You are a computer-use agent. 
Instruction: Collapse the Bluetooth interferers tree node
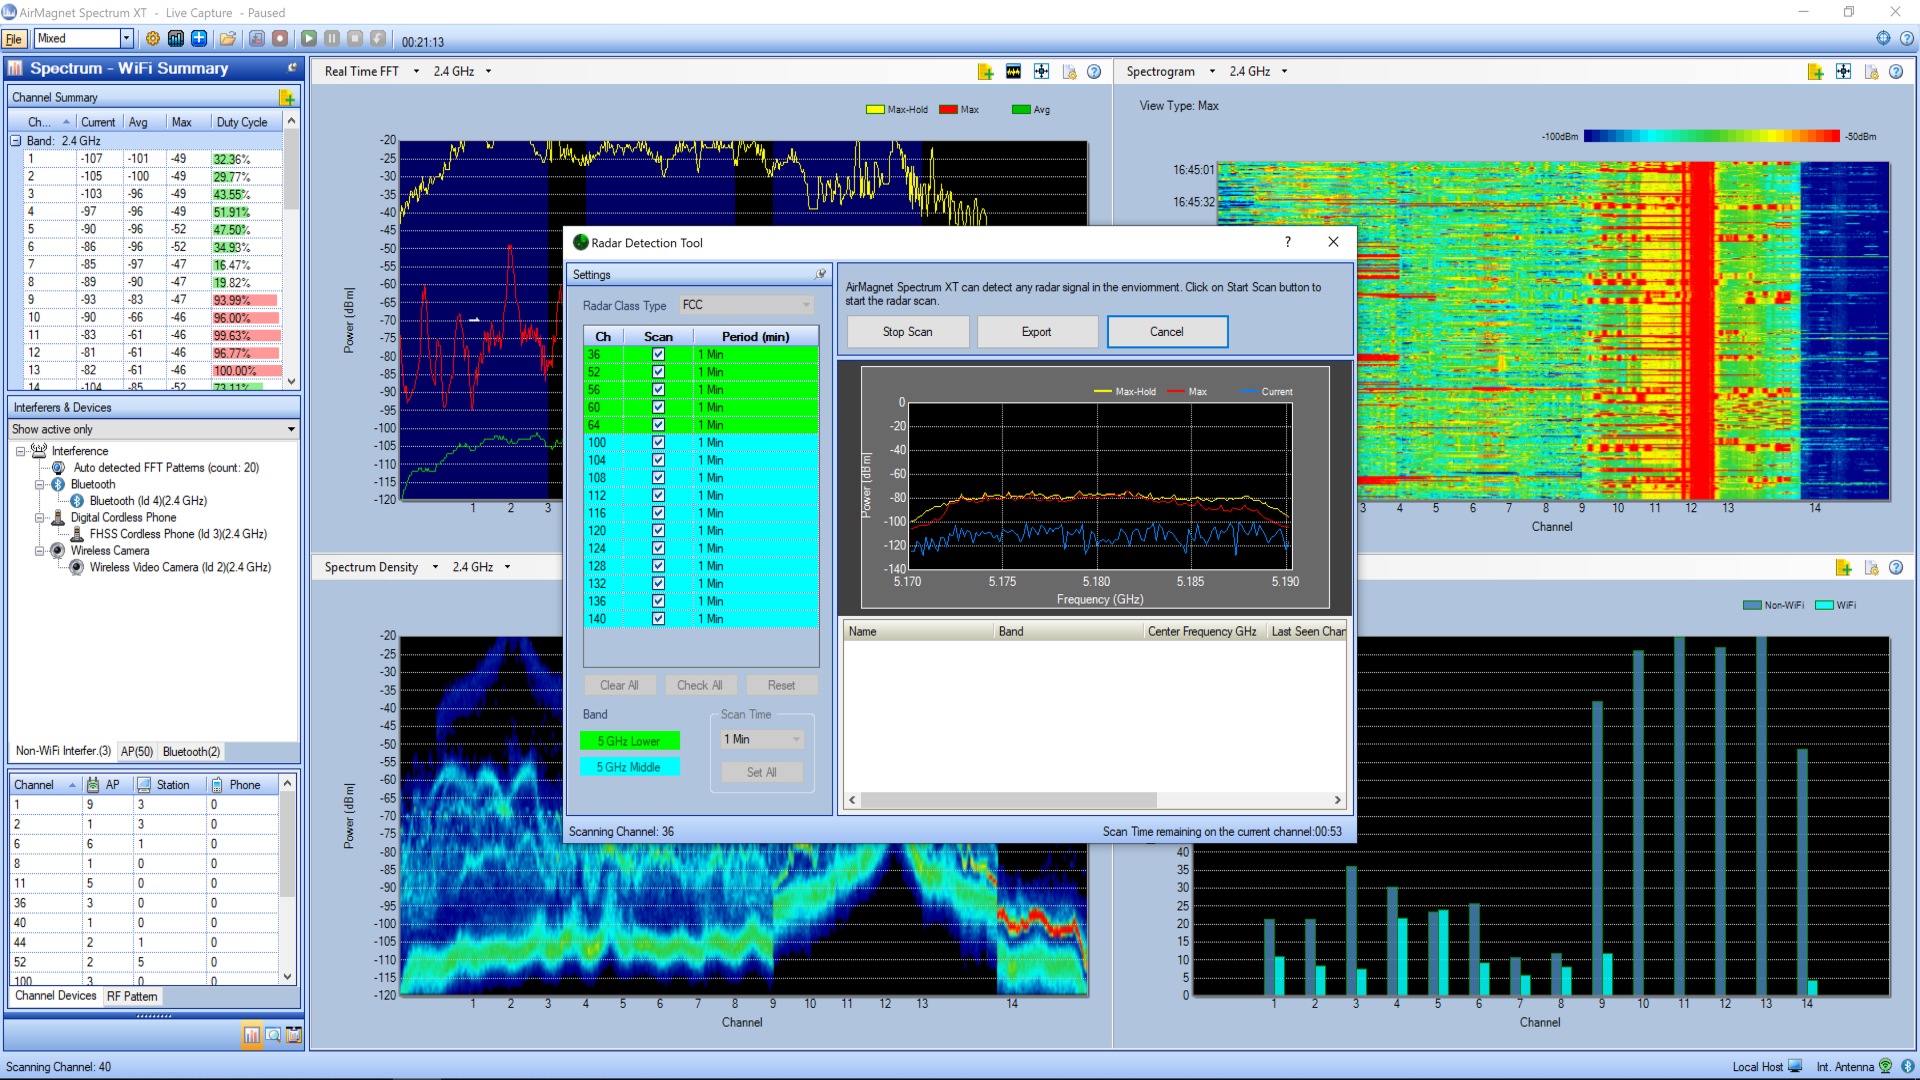40,484
